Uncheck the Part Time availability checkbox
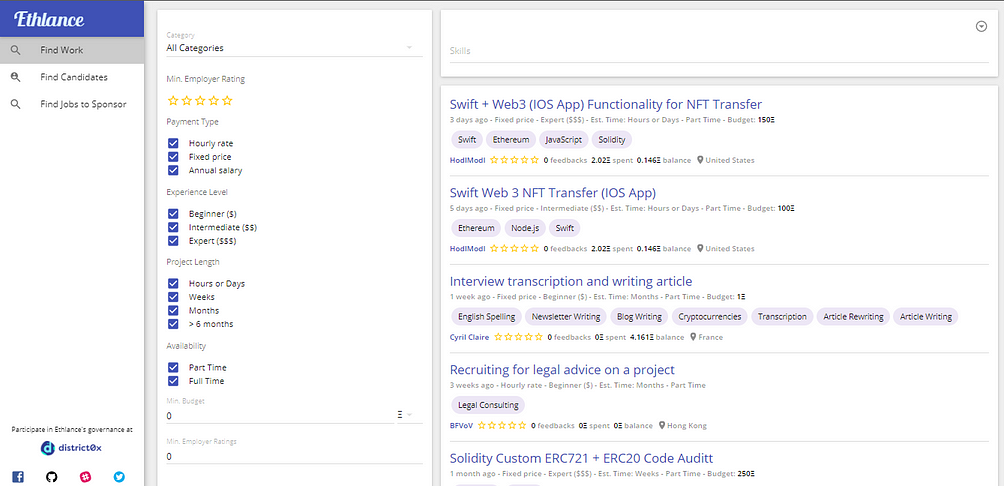The image size is (1004, 486). coord(173,368)
